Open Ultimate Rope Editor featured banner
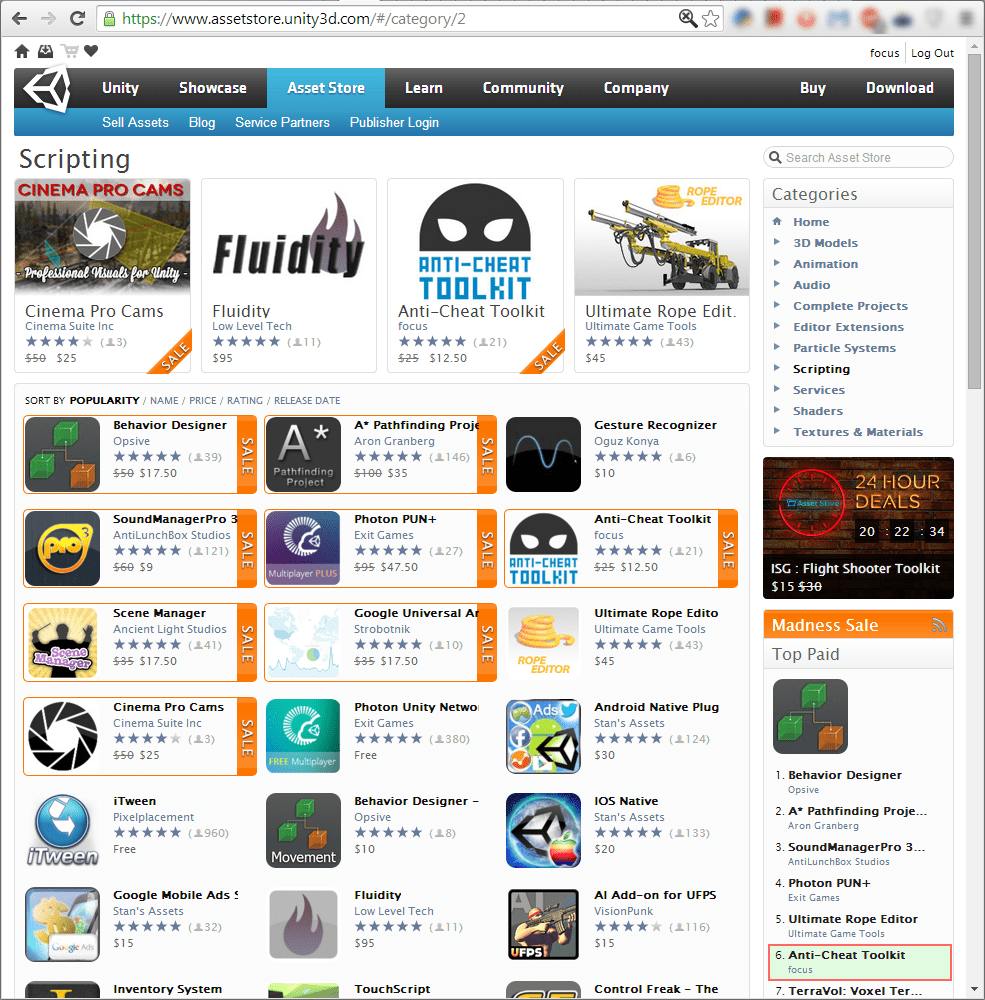This screenshot has height=1000, width=985. pyautogui.click(x=662, y=237)
